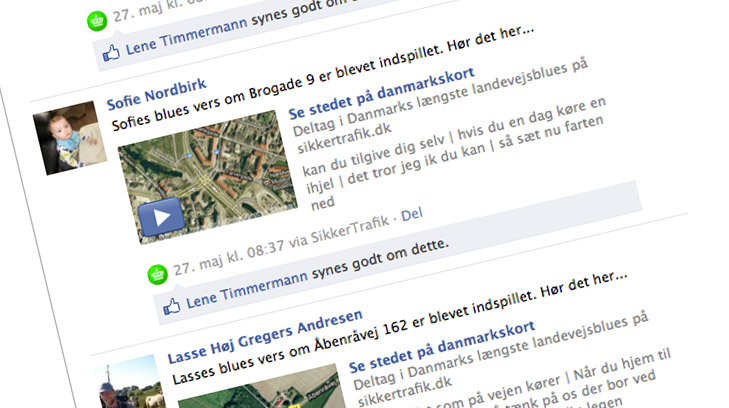Click the Åbenråvej aerial map thumbnail
The height and width of the screenshot is (408, 729).
(x=263, y=387)
